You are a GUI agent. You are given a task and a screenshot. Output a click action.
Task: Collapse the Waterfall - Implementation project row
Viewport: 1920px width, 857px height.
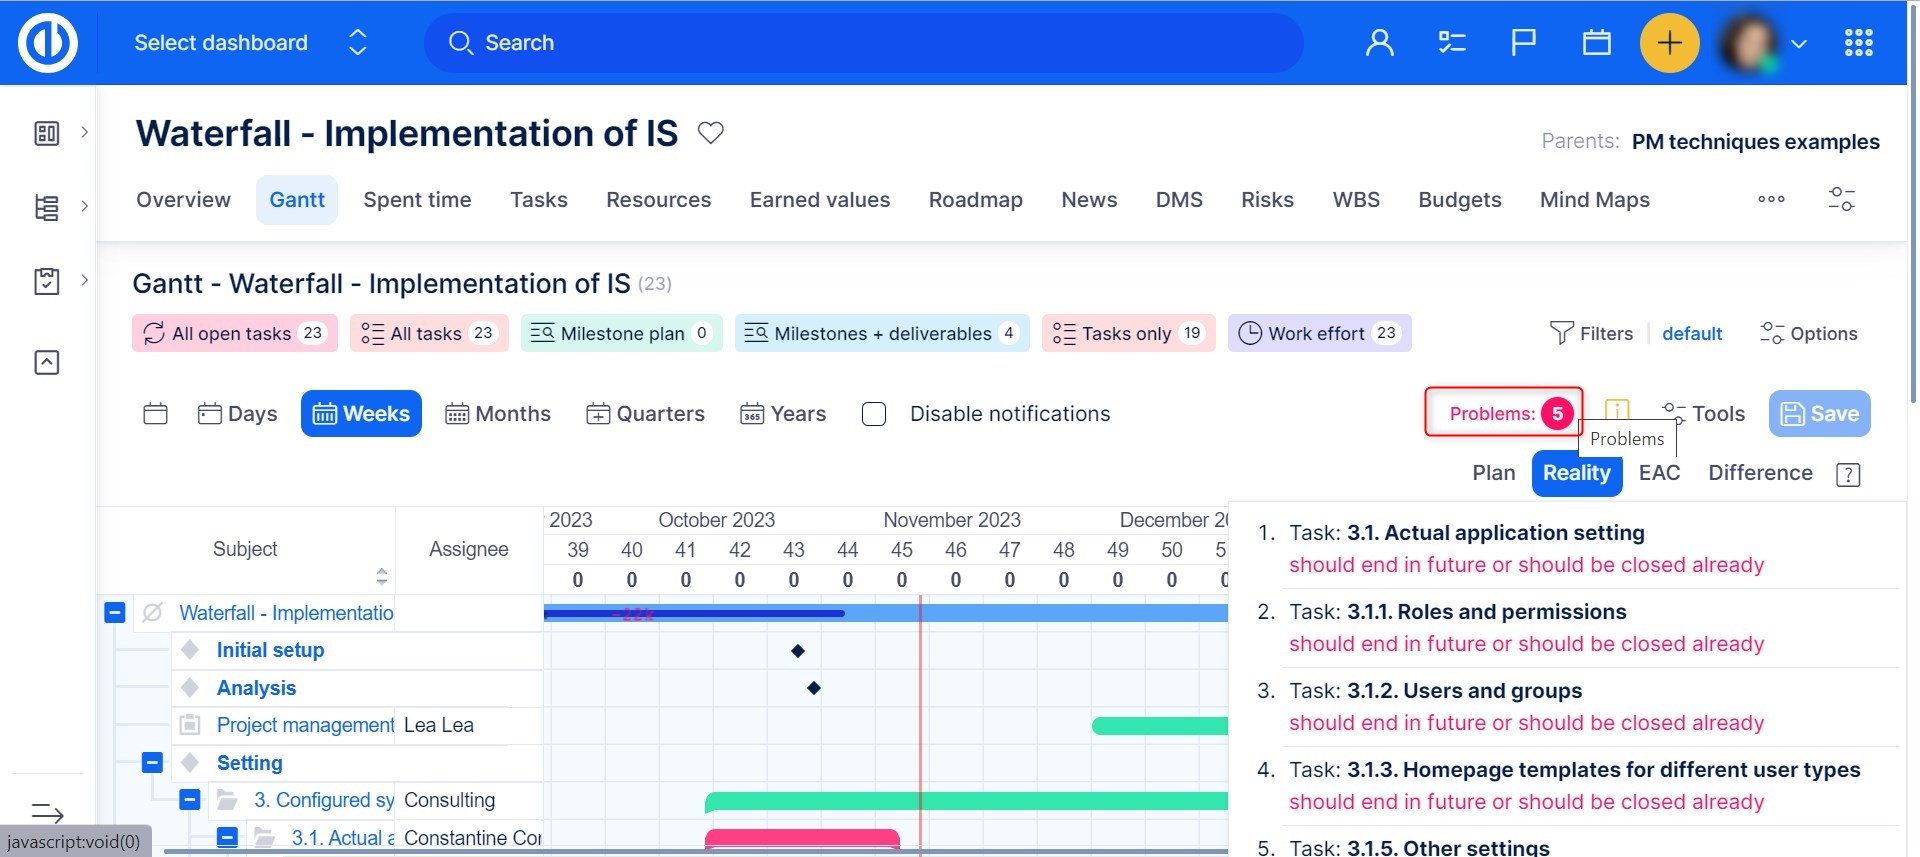tap(115, 612)
